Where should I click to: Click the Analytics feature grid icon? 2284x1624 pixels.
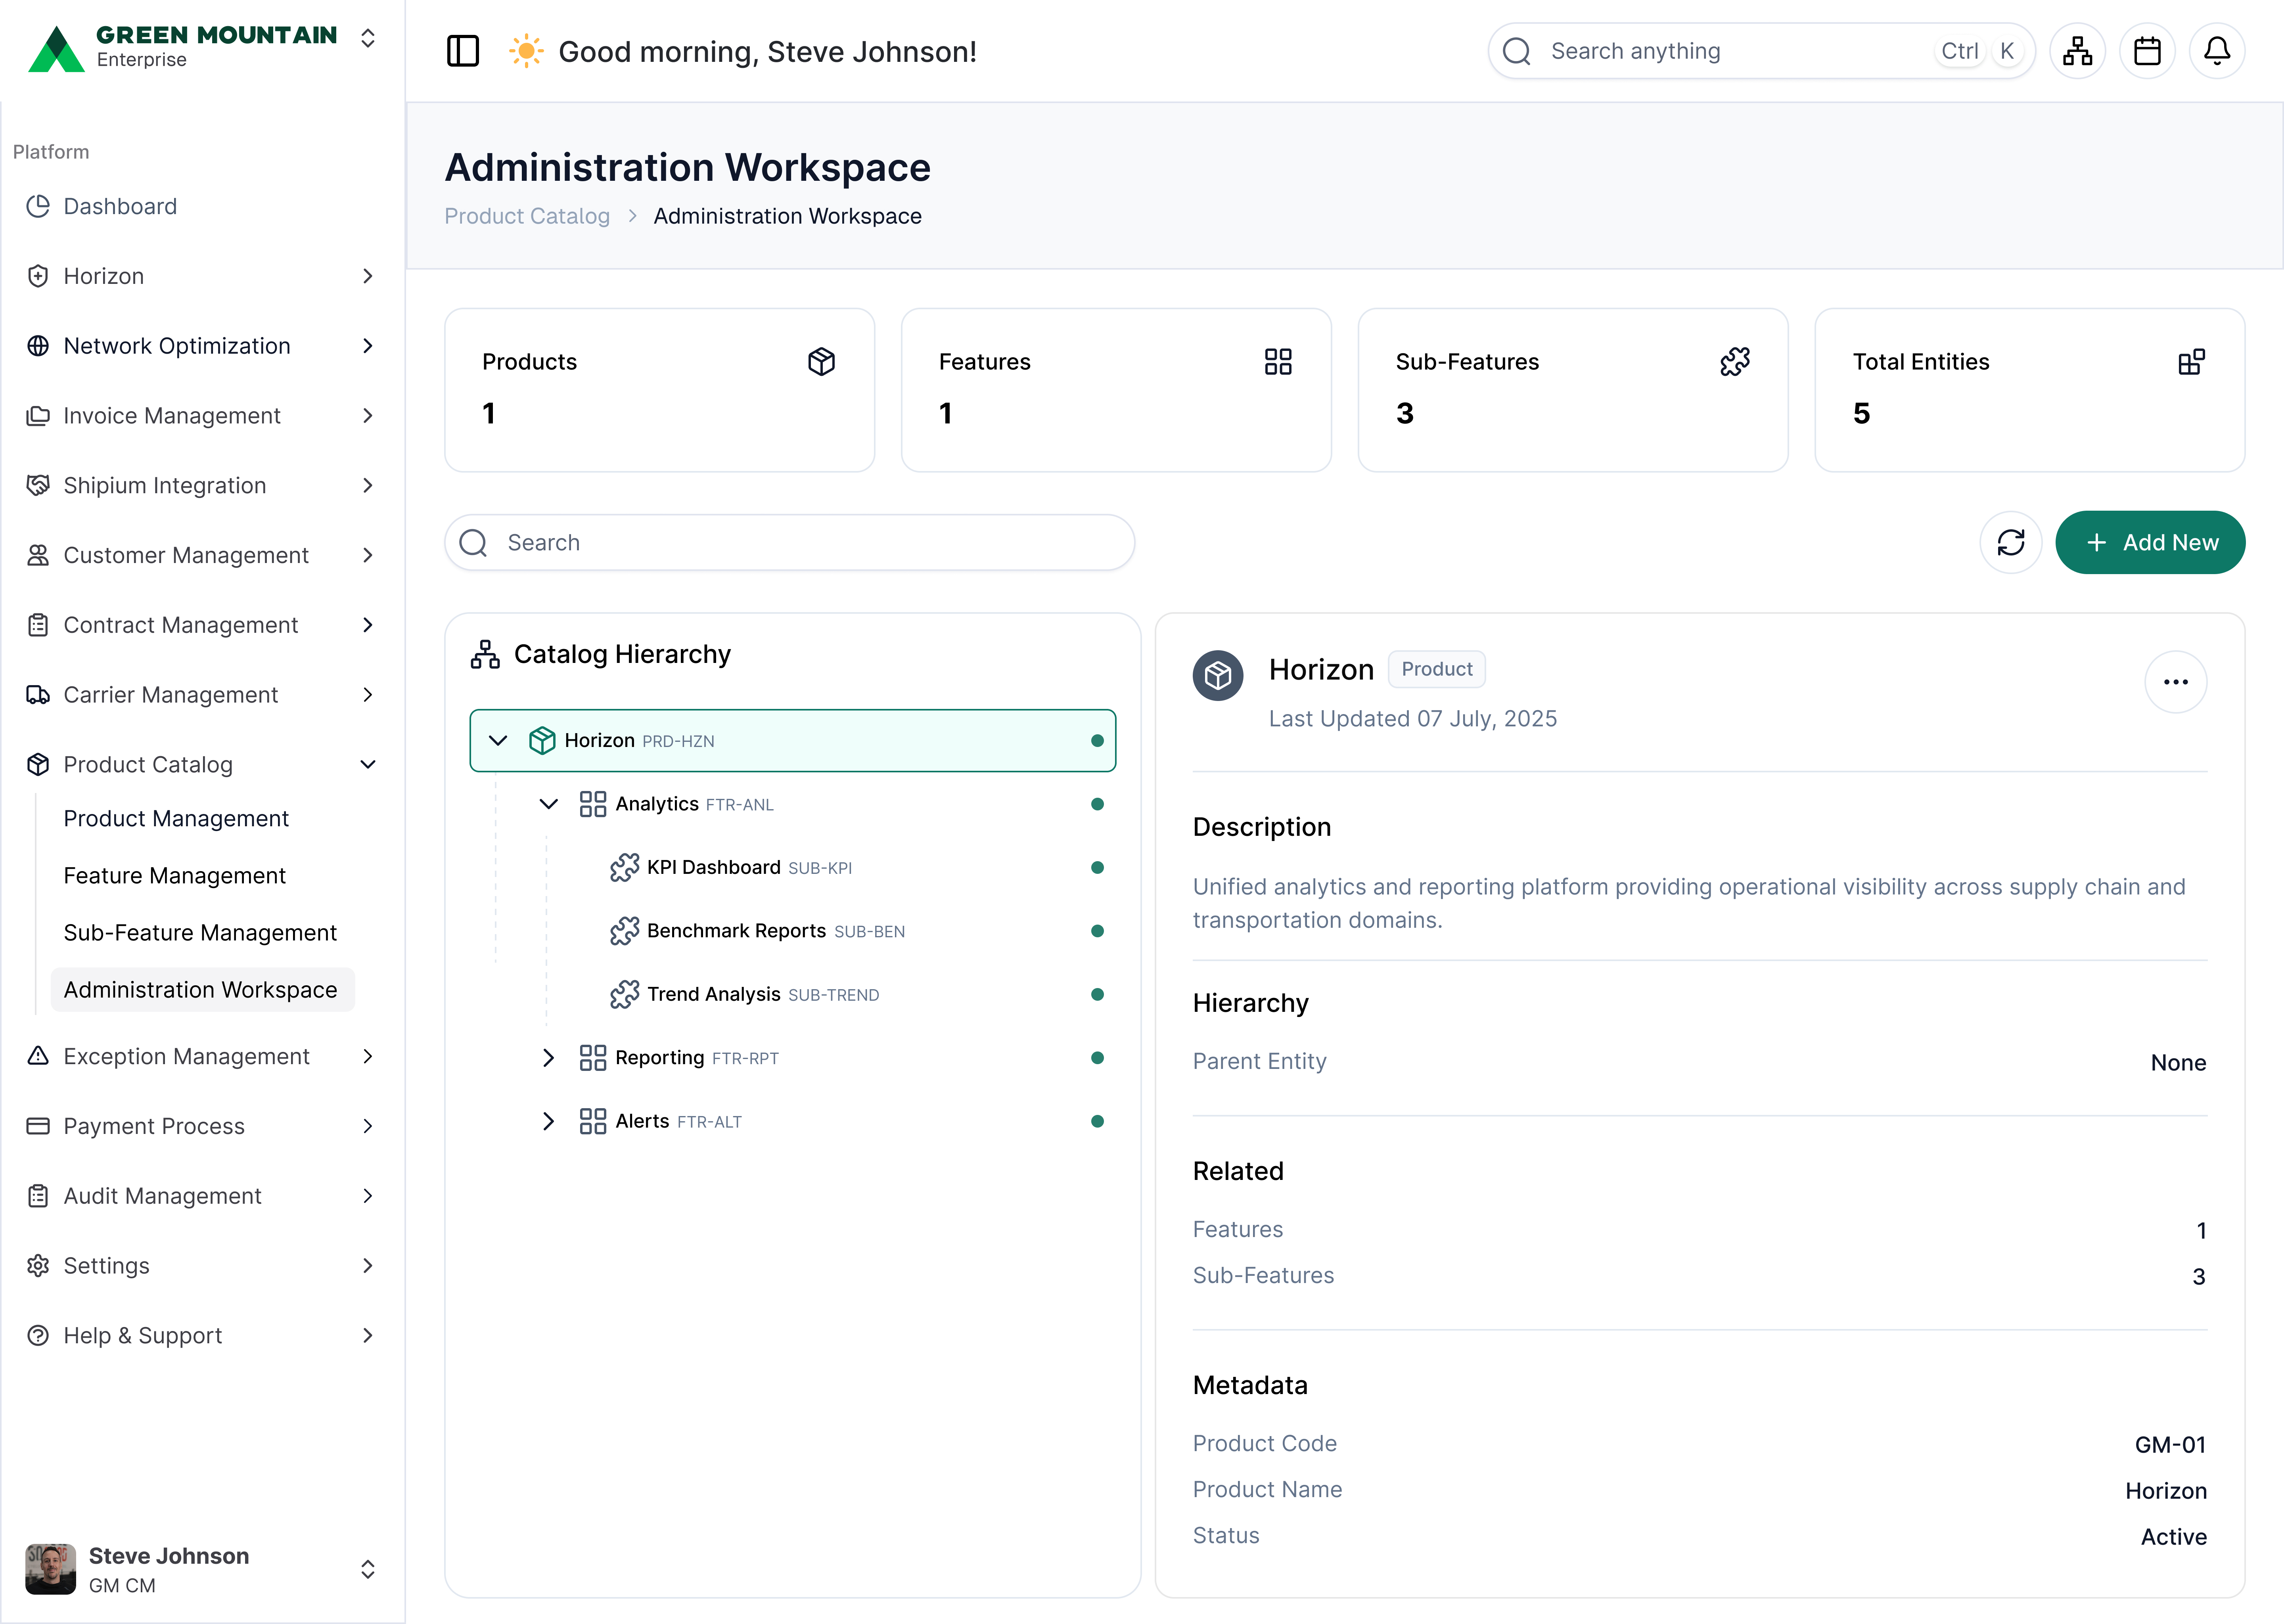click(x=593, y=804)
